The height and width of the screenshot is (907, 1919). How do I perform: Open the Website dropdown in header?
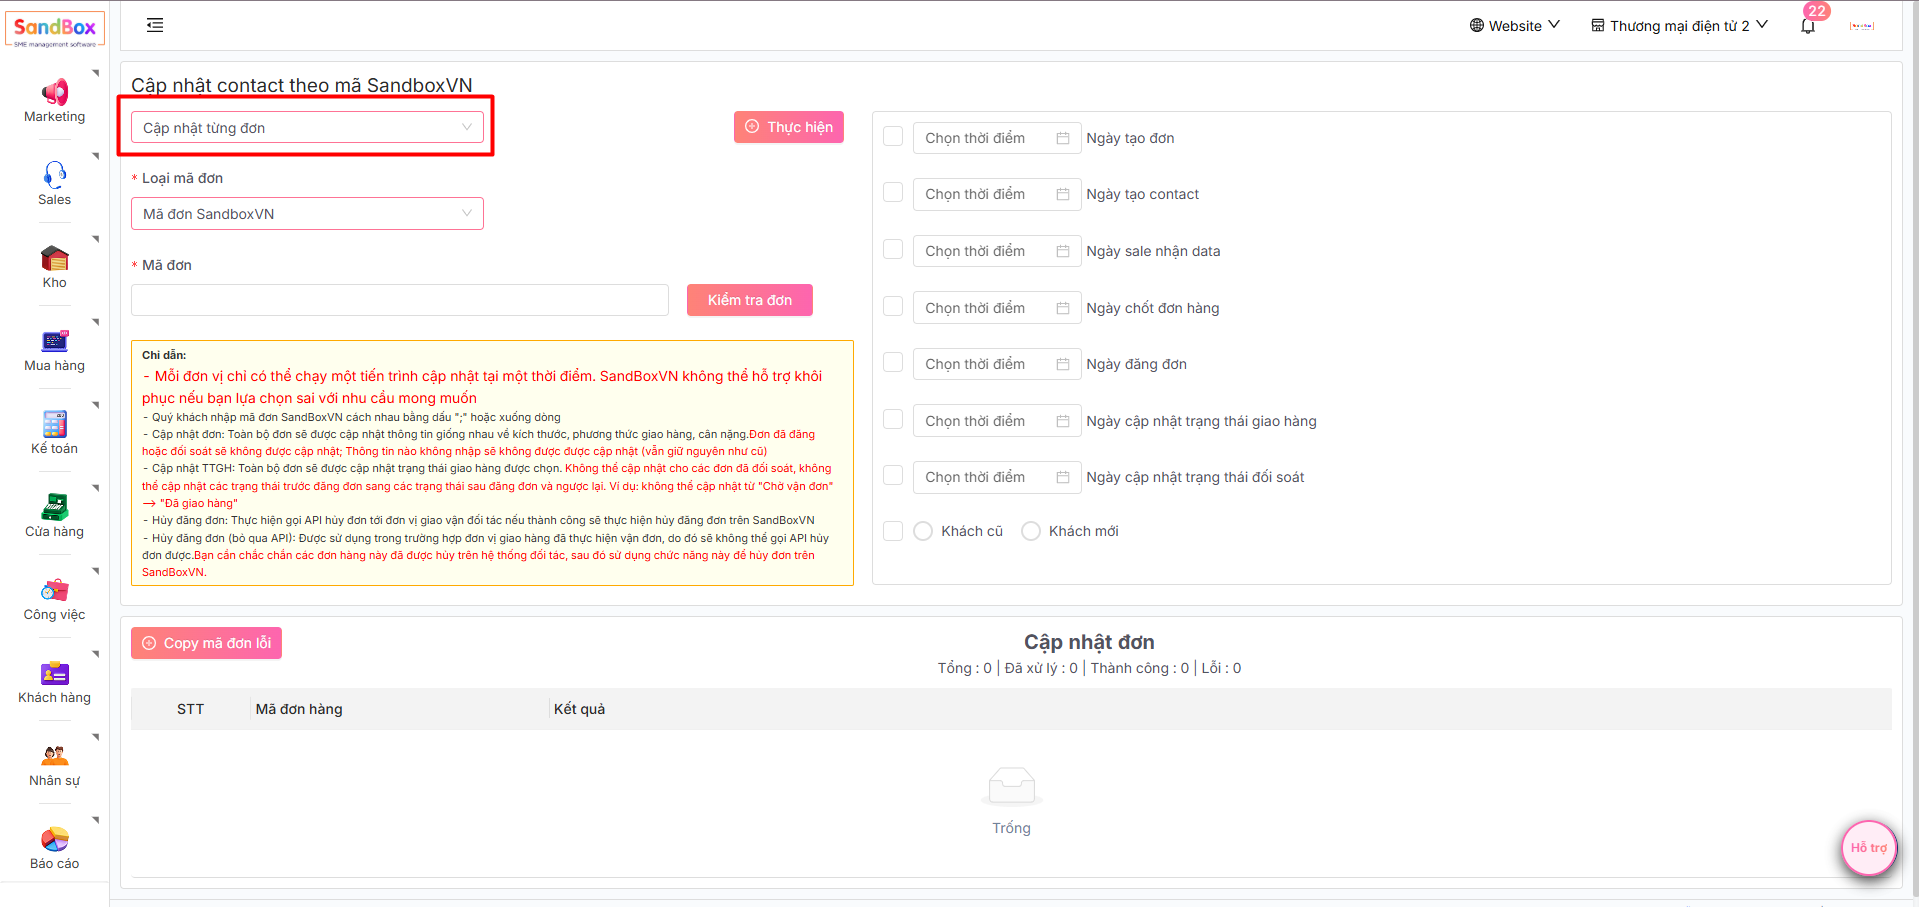(1514, 26)
